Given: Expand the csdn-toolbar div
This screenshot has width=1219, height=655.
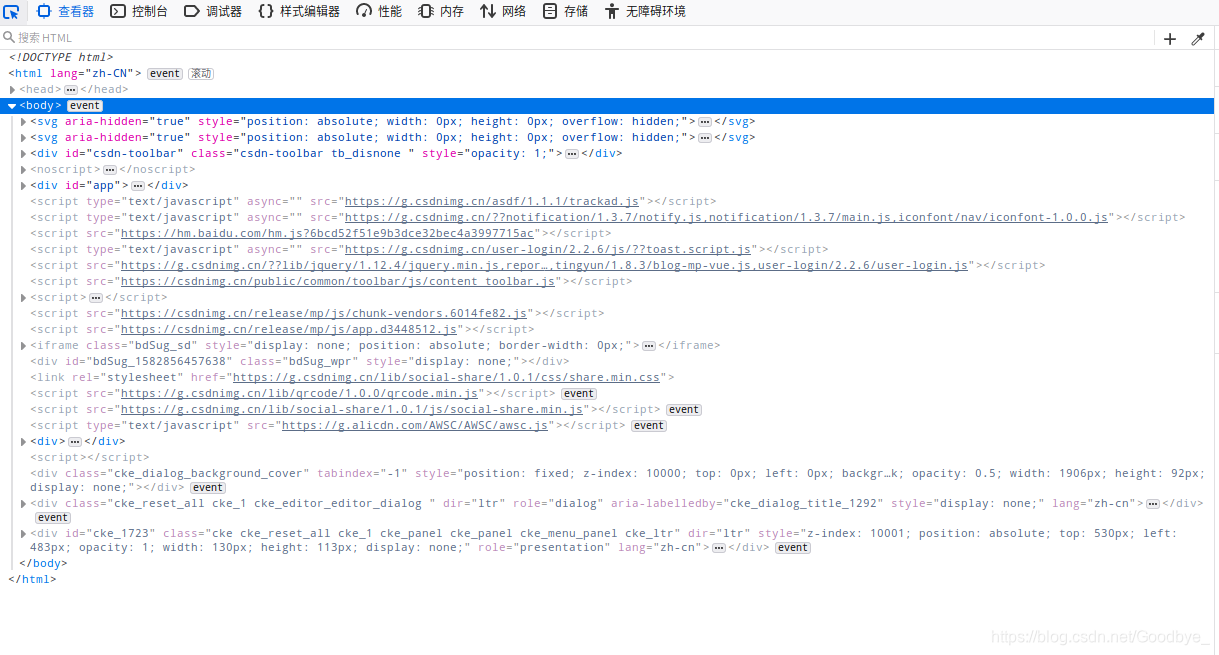Looking at the screenshot, I should pos(24,154).
